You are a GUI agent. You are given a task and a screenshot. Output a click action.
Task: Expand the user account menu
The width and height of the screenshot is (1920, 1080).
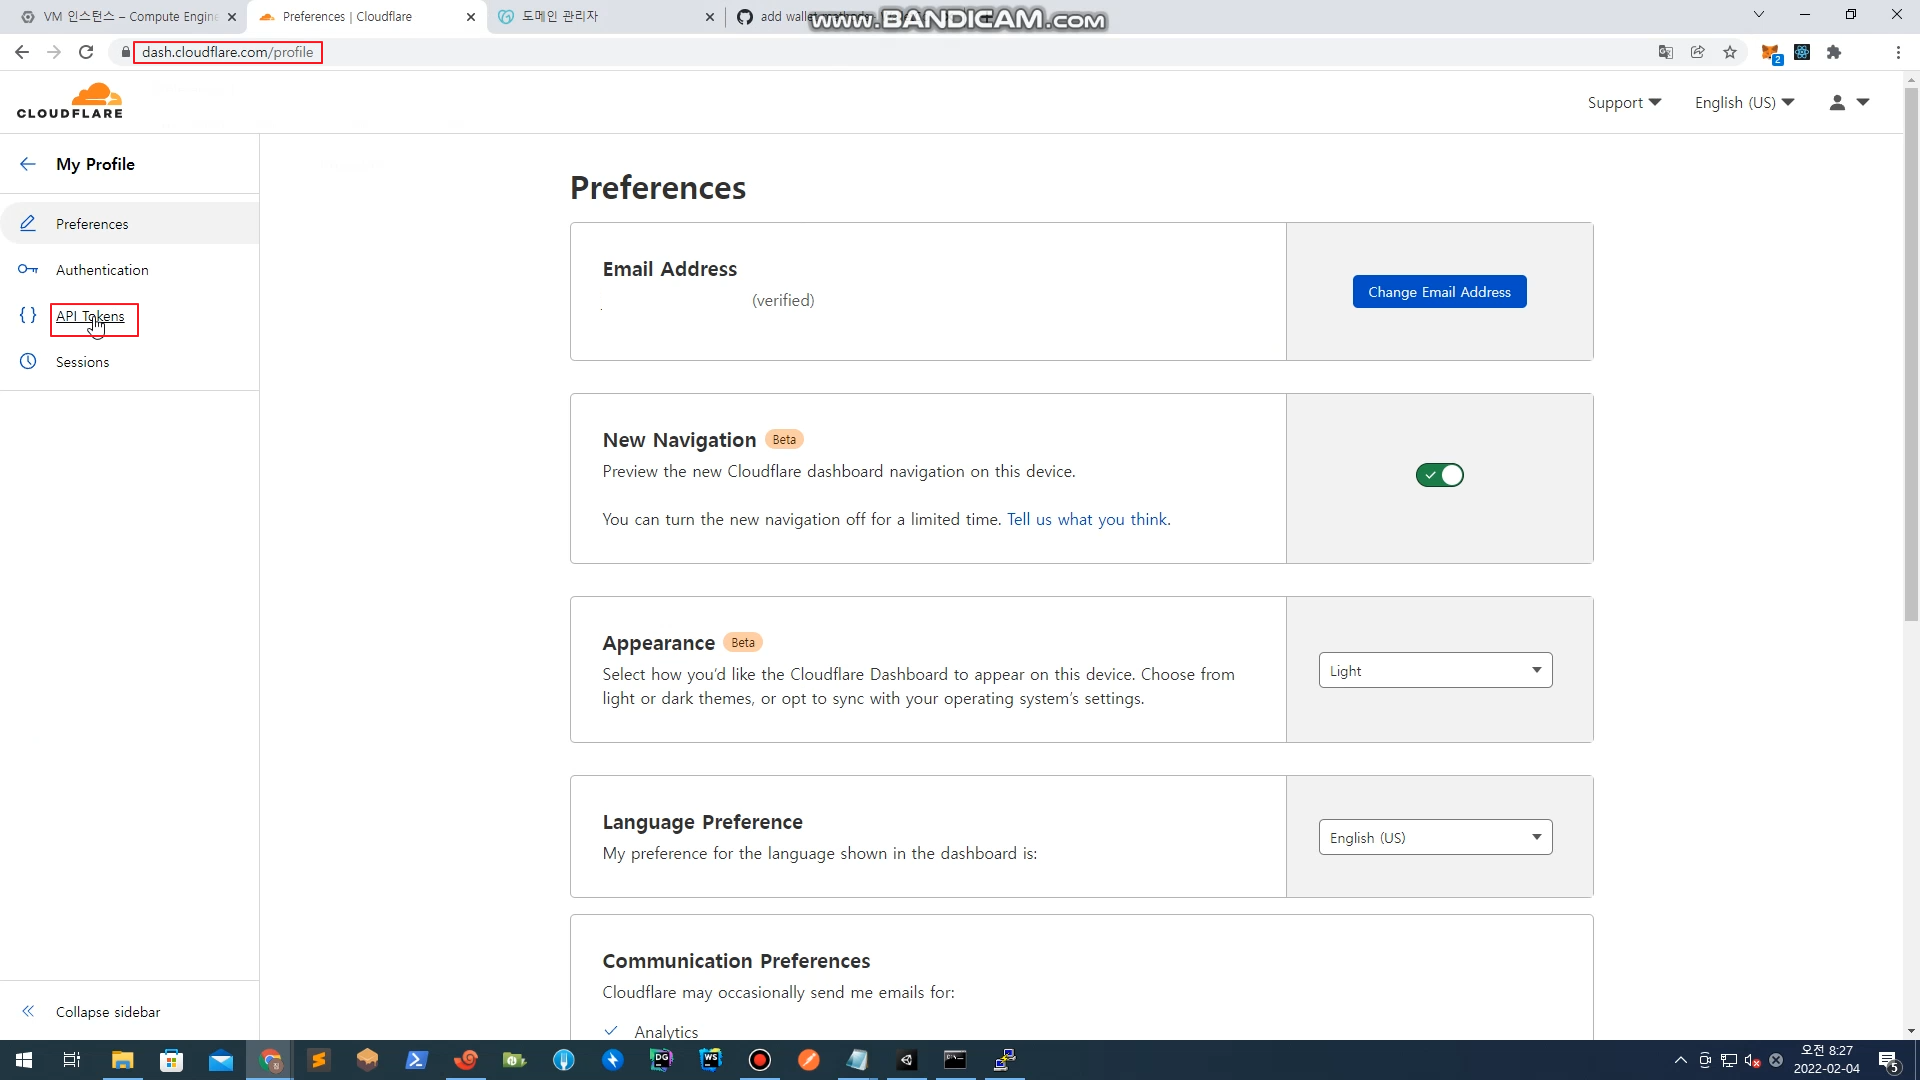coord(1848,102)
